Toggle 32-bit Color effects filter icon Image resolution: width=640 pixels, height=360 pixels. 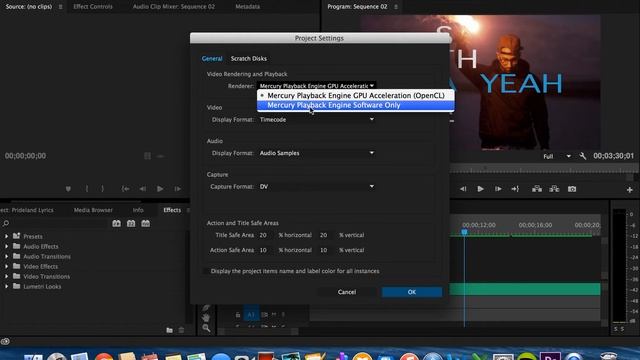[x=131, y=223]
